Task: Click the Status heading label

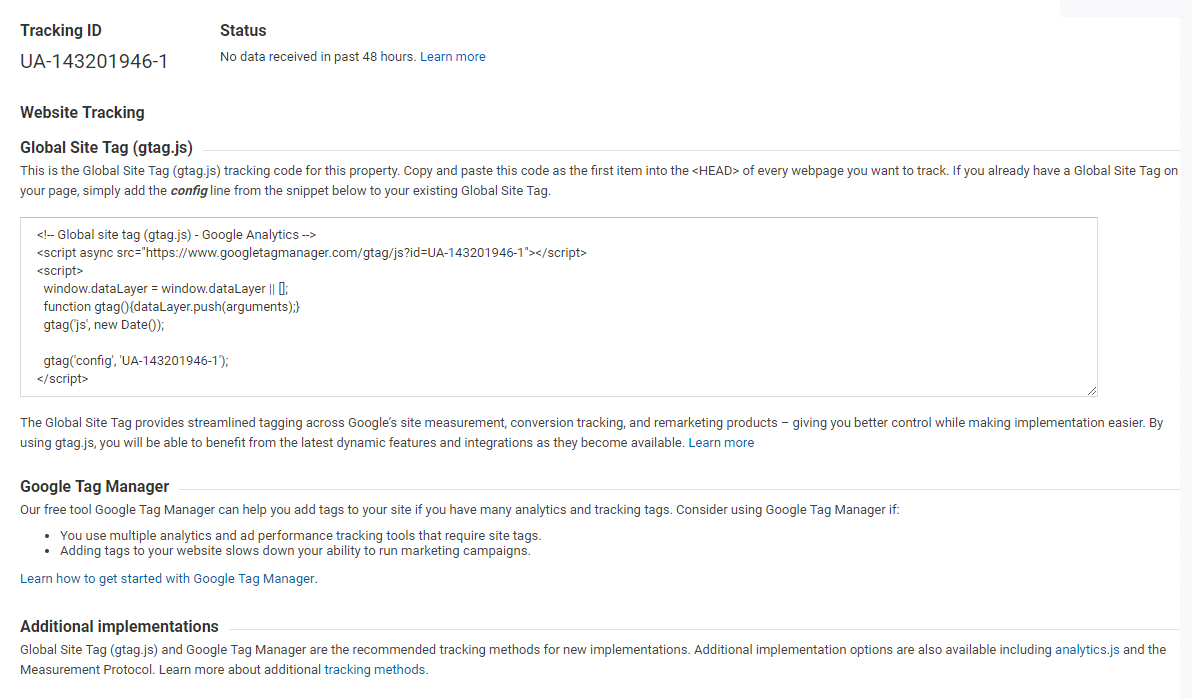Action: [243, 31]
